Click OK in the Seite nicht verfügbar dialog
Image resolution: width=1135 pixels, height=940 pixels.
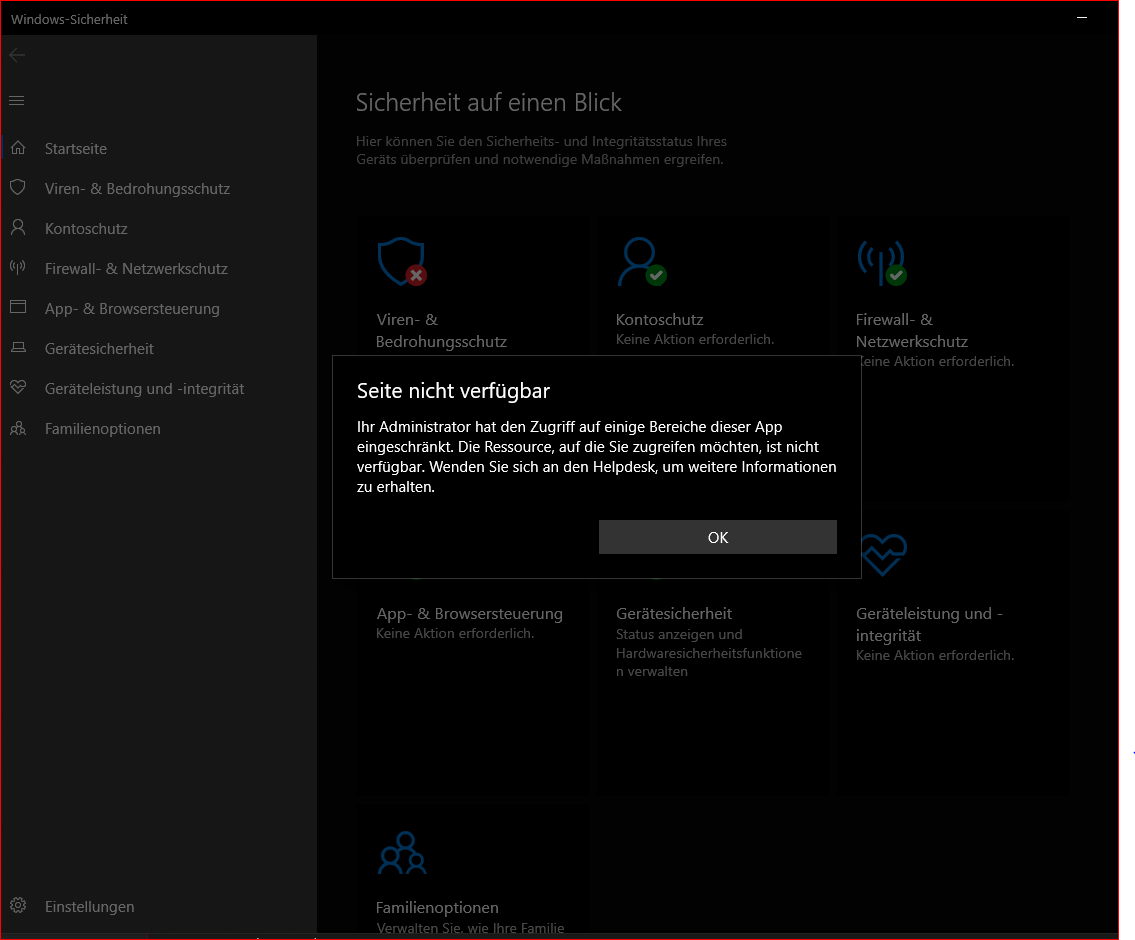(717, 537)
